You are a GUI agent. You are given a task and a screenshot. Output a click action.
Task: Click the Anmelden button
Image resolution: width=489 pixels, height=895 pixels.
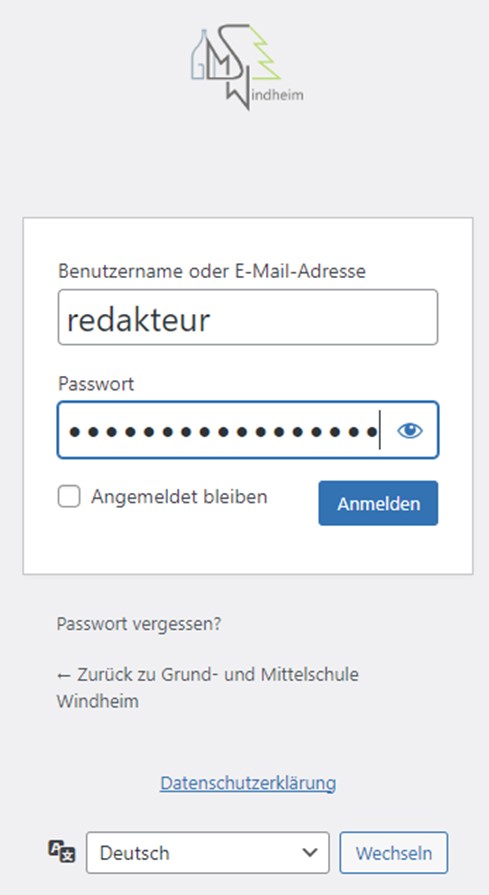pos(378,503)
